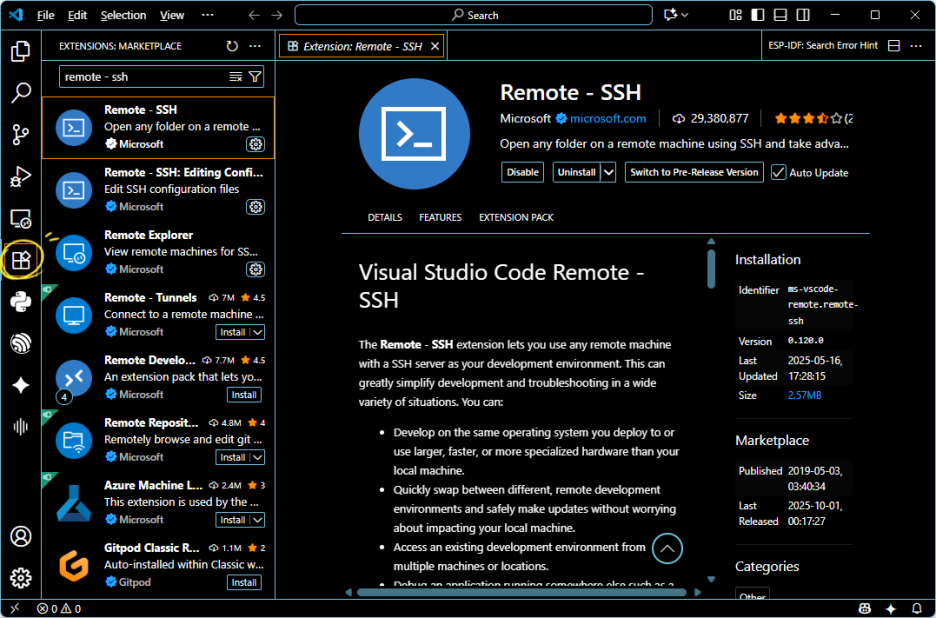Disable the Remote - SSH extension

tap(522, 172)
